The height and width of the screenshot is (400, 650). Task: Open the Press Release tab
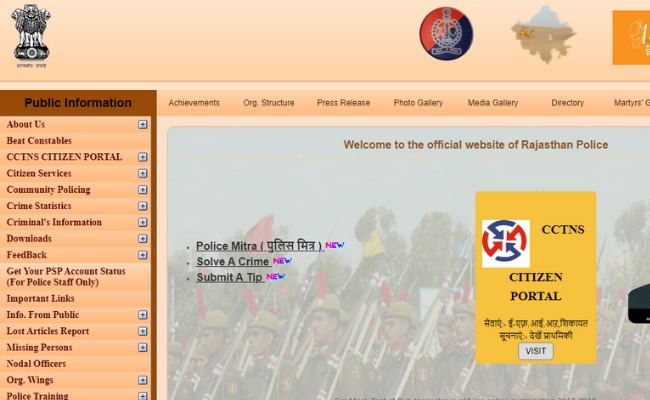(343, 103)
